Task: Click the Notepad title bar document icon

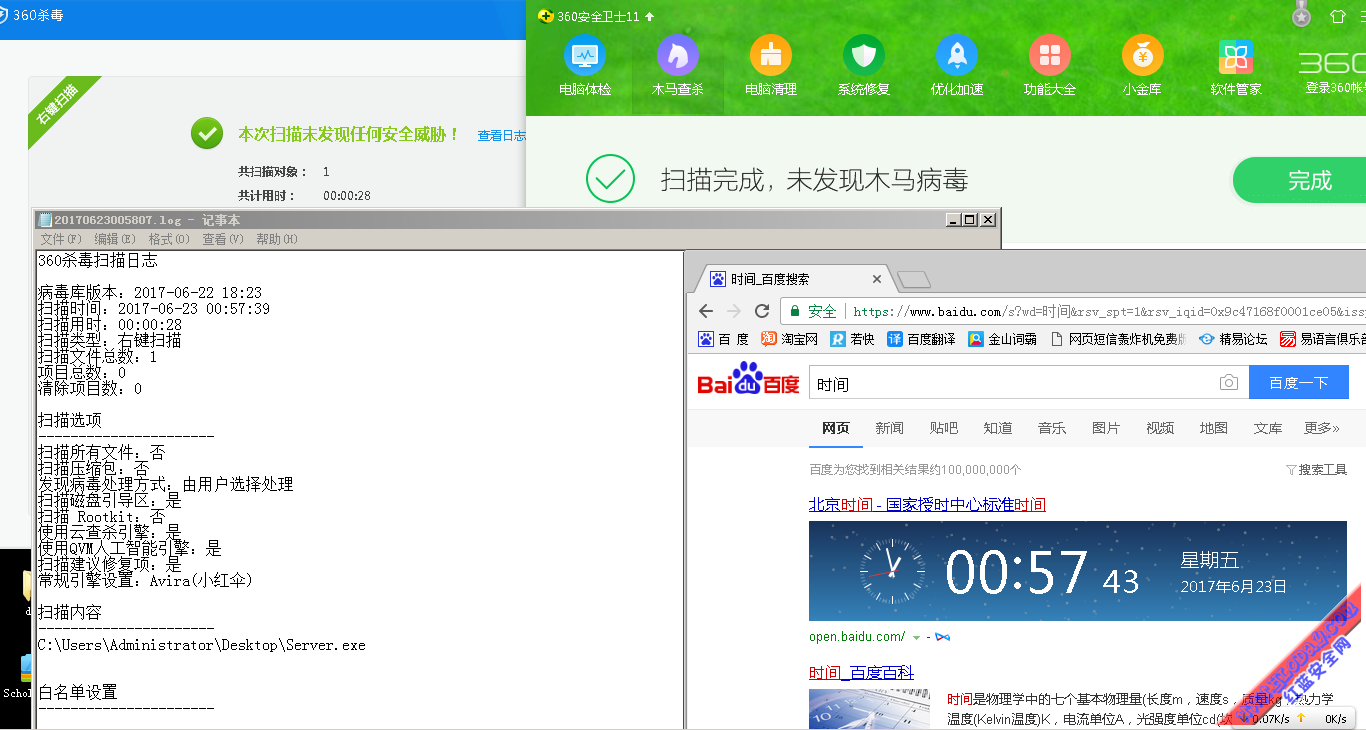Action: 44,220
